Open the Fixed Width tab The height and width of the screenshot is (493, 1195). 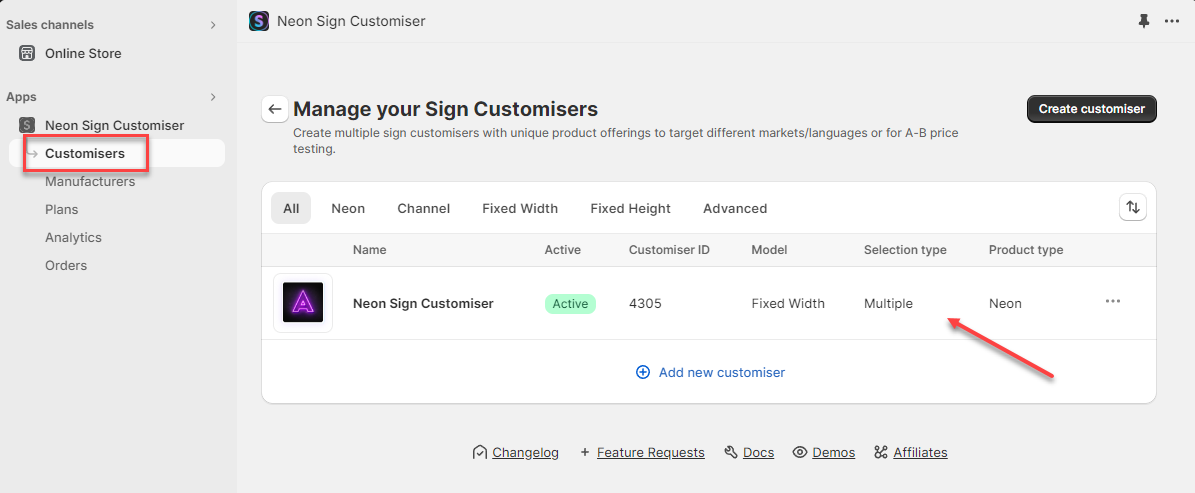coord(520,208)
